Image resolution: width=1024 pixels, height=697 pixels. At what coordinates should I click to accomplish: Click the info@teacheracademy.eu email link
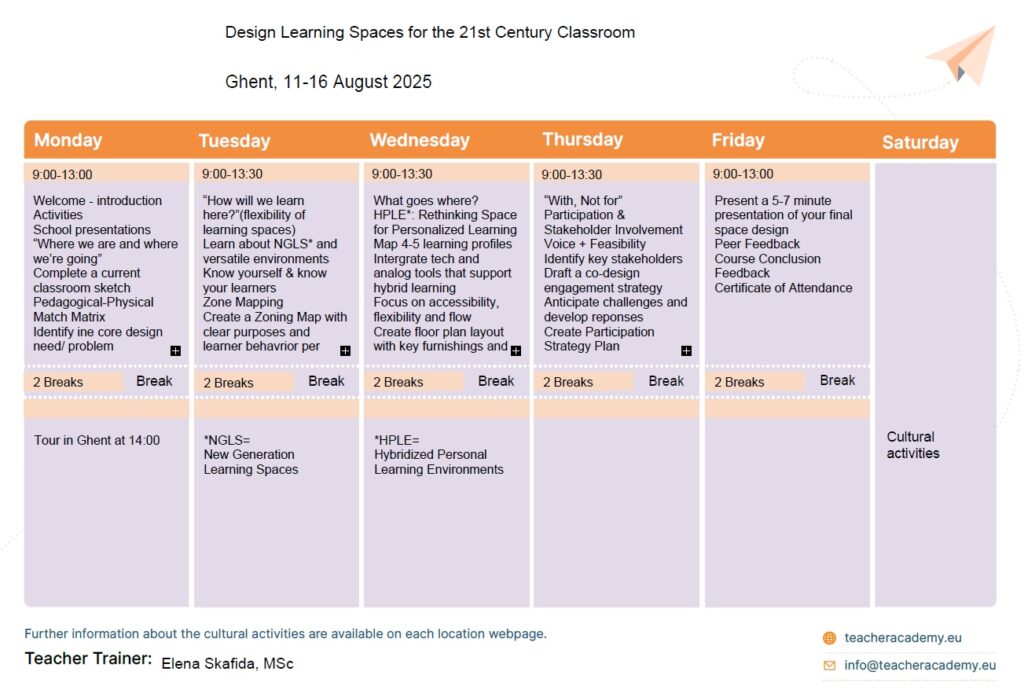(x=919, y=665)
